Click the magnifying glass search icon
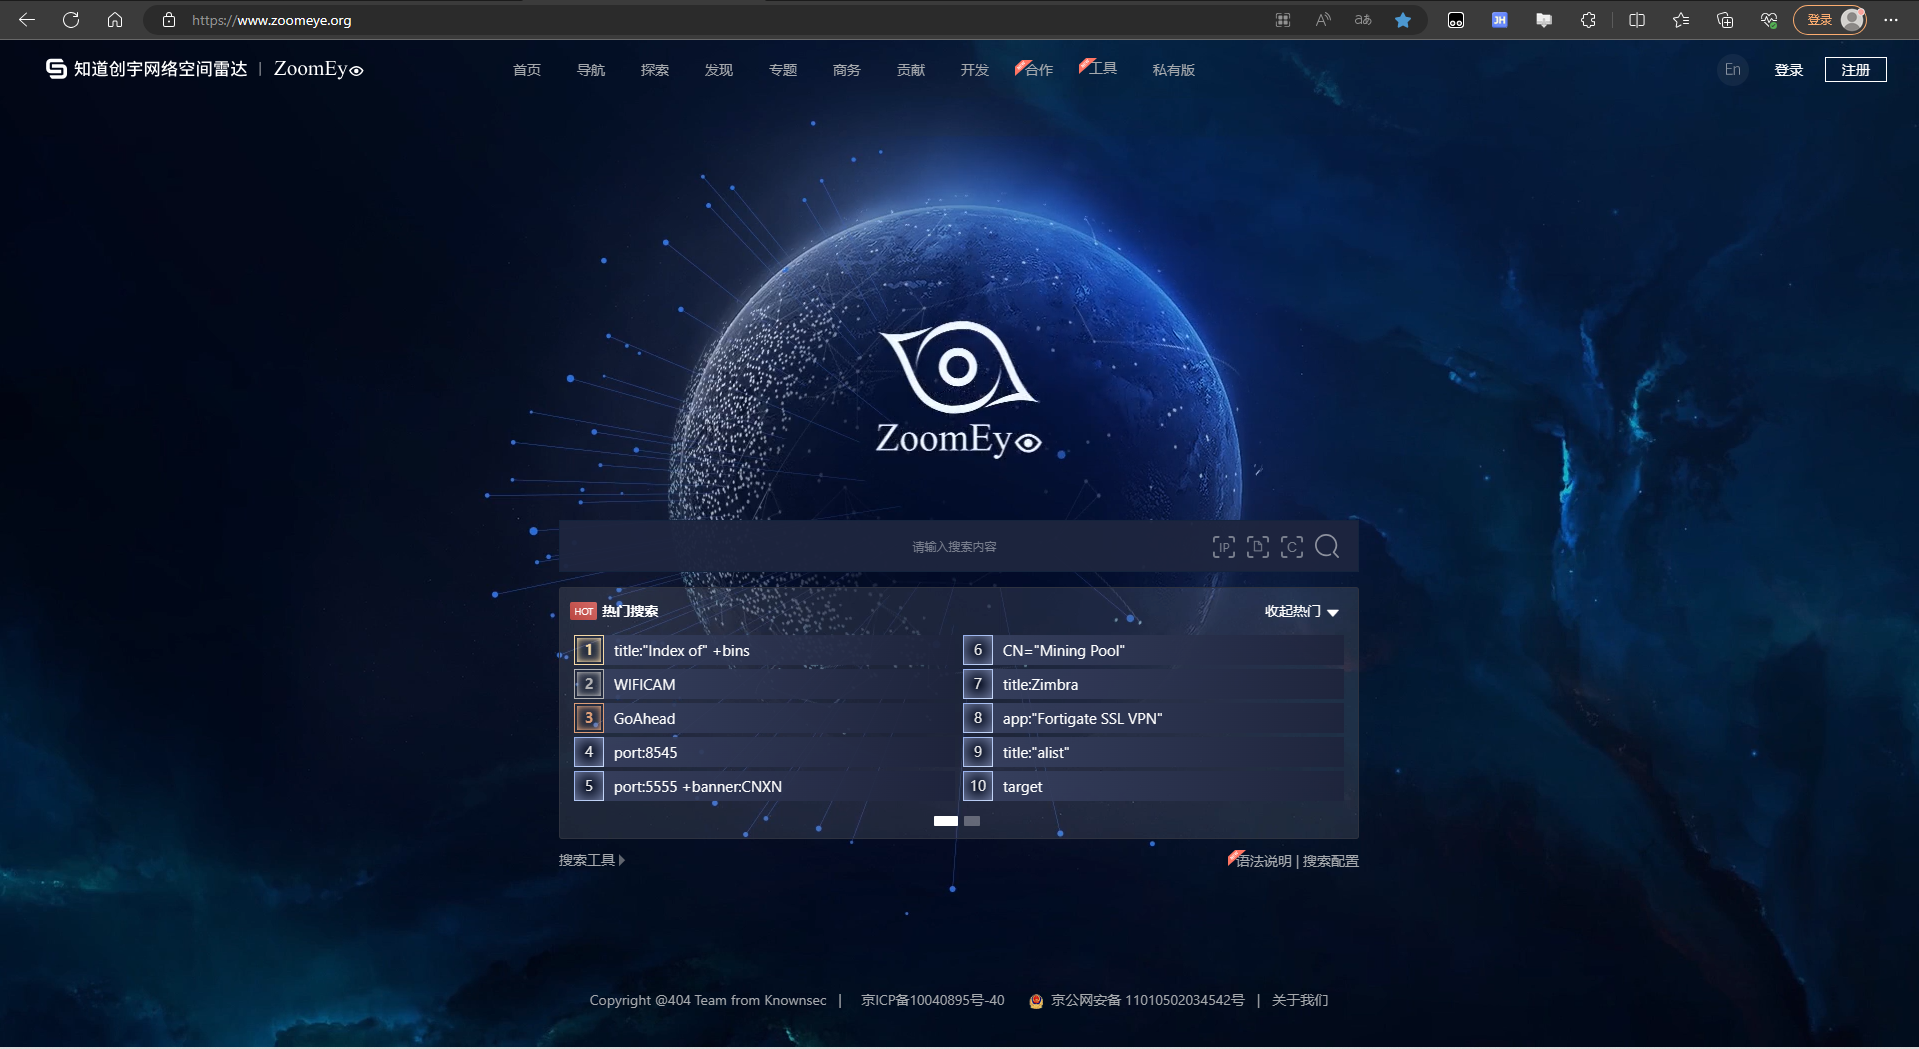Screen dimensions: 1919x1049 coord(1327,546)
